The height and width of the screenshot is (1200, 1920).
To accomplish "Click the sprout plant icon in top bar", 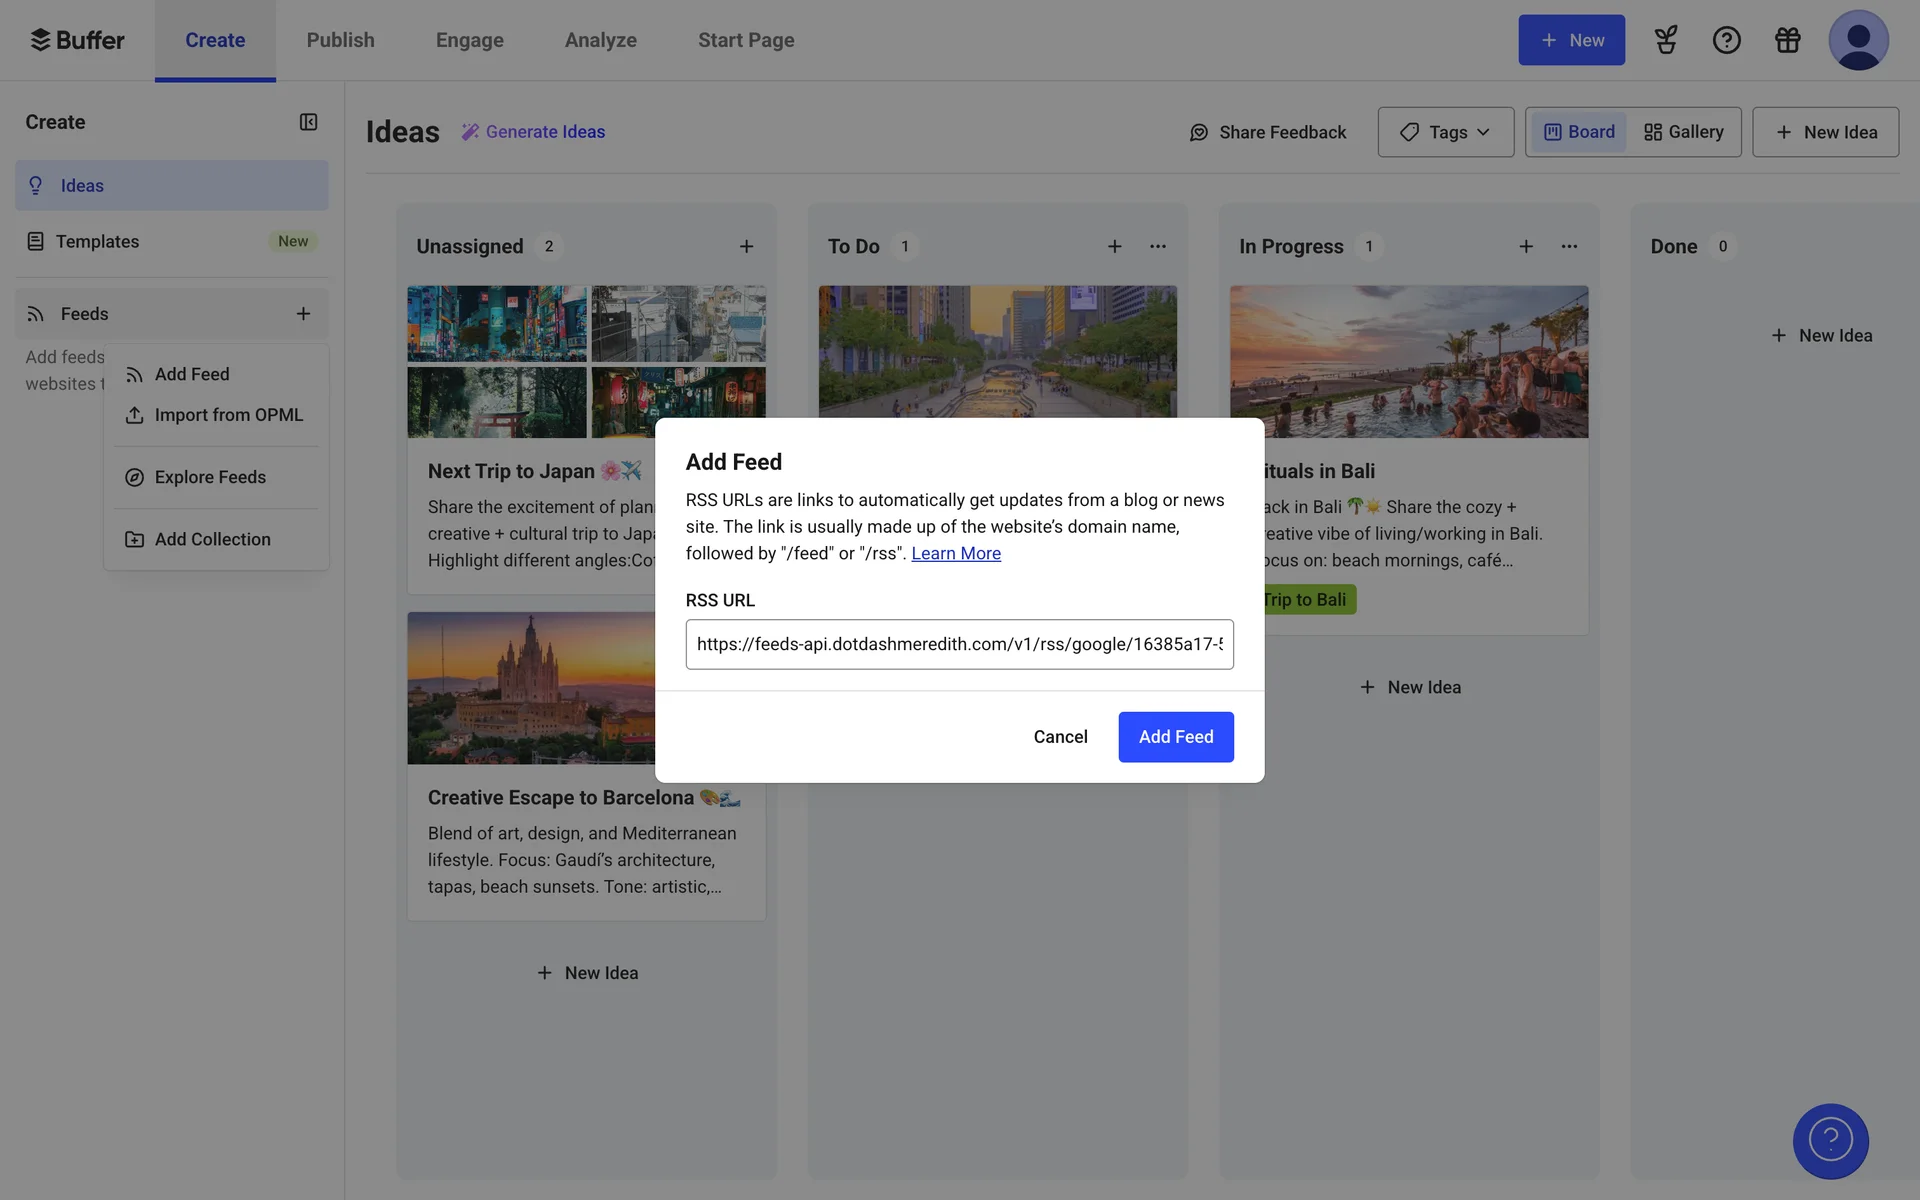I will point(1665,40).
